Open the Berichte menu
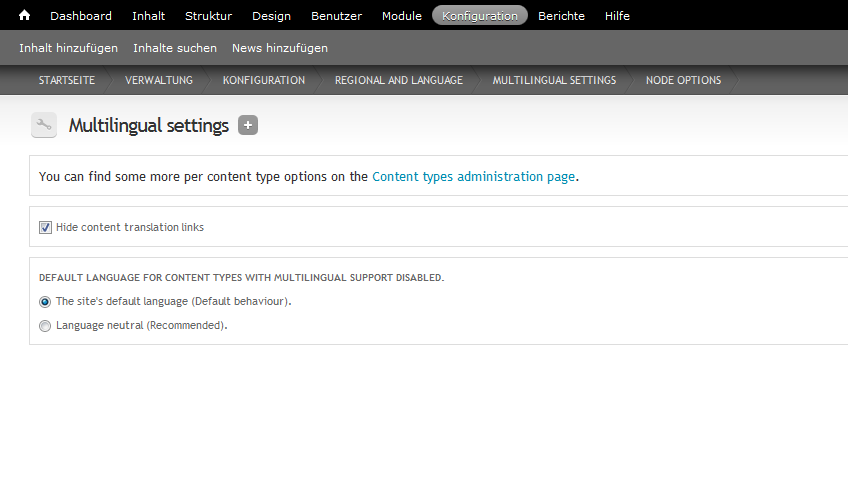 pos(561,16)
